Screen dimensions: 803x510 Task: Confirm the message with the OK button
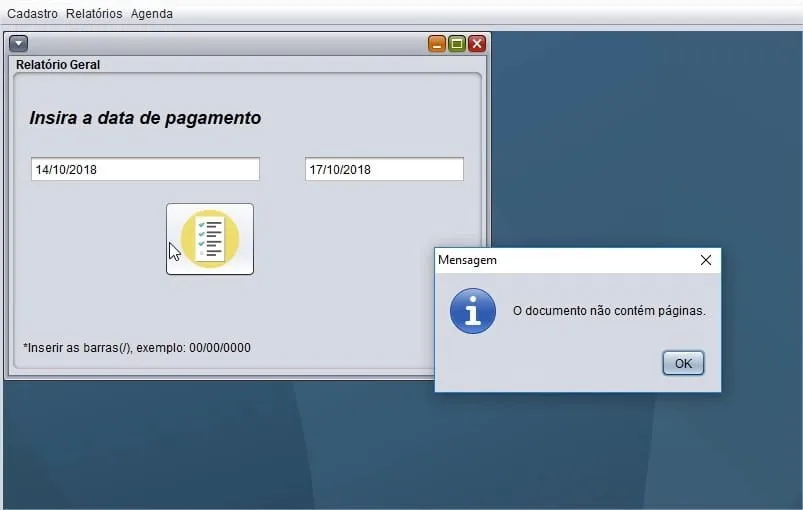(x=683, y=363)
